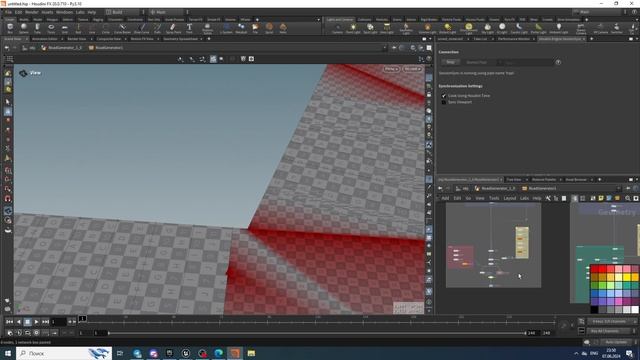Open the Windows Start menu
Viewport: 640px width, 360px height.
[x=8, y=353]
